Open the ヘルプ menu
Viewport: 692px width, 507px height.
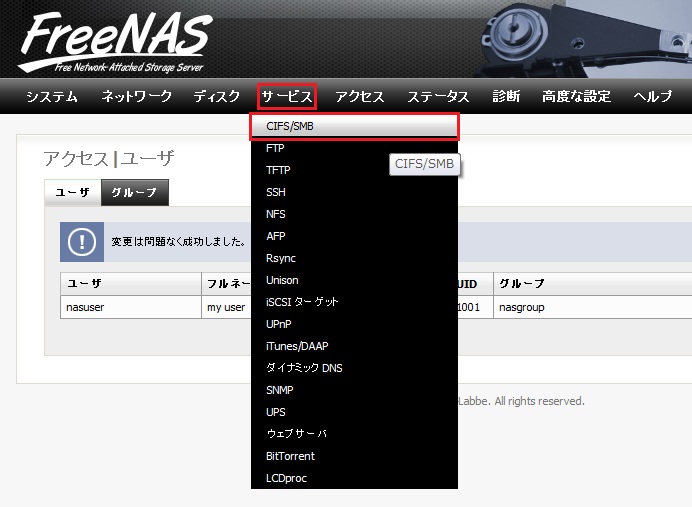[x=653, y=96]
